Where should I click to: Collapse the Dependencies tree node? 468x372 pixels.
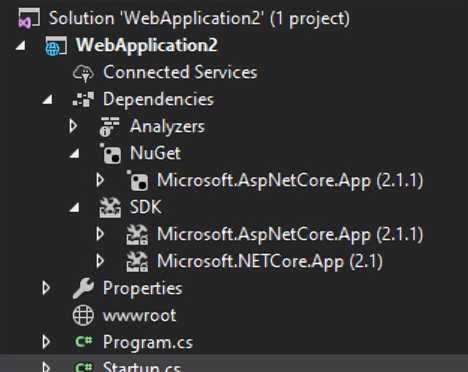[x=48, y=99]
